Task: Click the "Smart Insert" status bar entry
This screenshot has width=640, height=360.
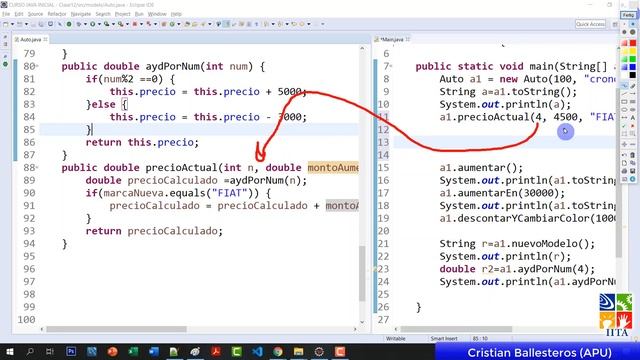Action: (444, 338)
